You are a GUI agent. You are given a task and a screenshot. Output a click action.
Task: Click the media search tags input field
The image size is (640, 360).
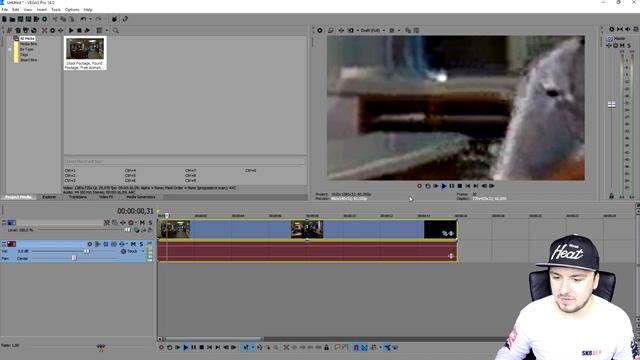coord(184,161)
